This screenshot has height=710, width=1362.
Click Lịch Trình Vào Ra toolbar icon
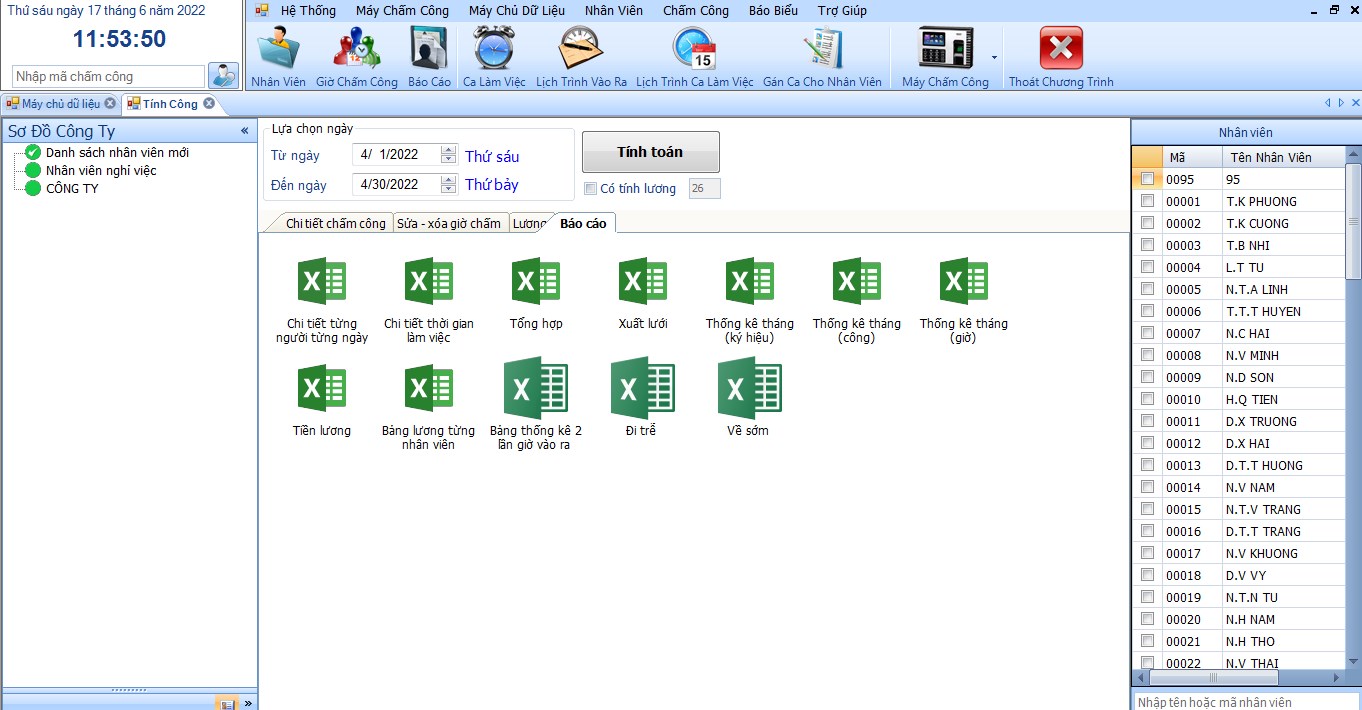[581, 49]
